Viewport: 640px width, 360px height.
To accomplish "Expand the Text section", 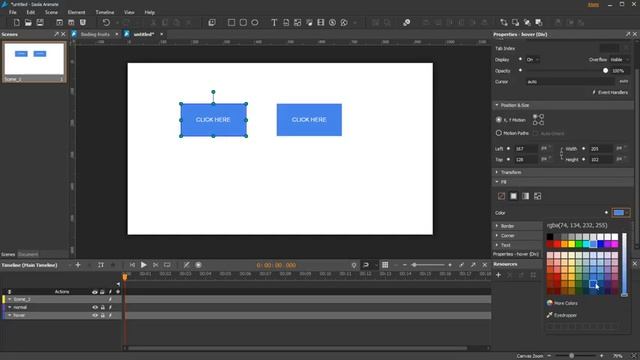I will pos(497,245).
